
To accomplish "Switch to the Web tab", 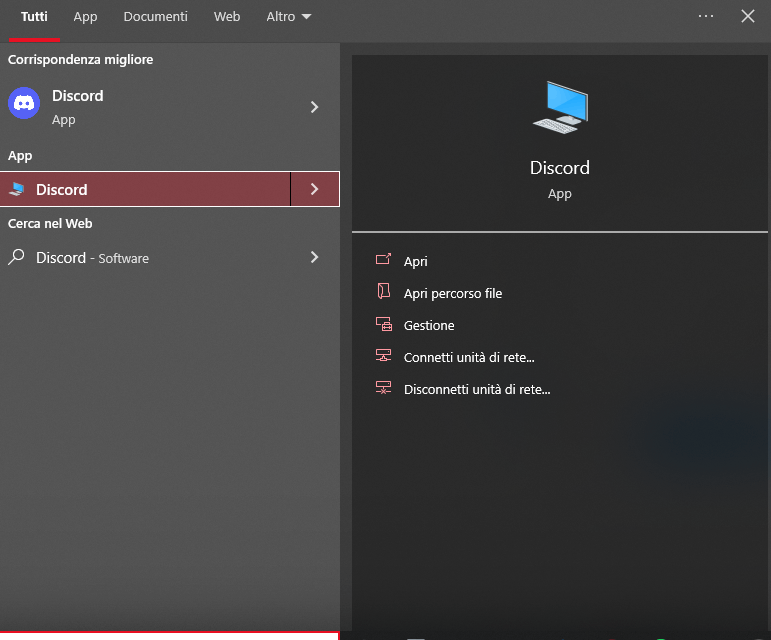I will (227, 17).
